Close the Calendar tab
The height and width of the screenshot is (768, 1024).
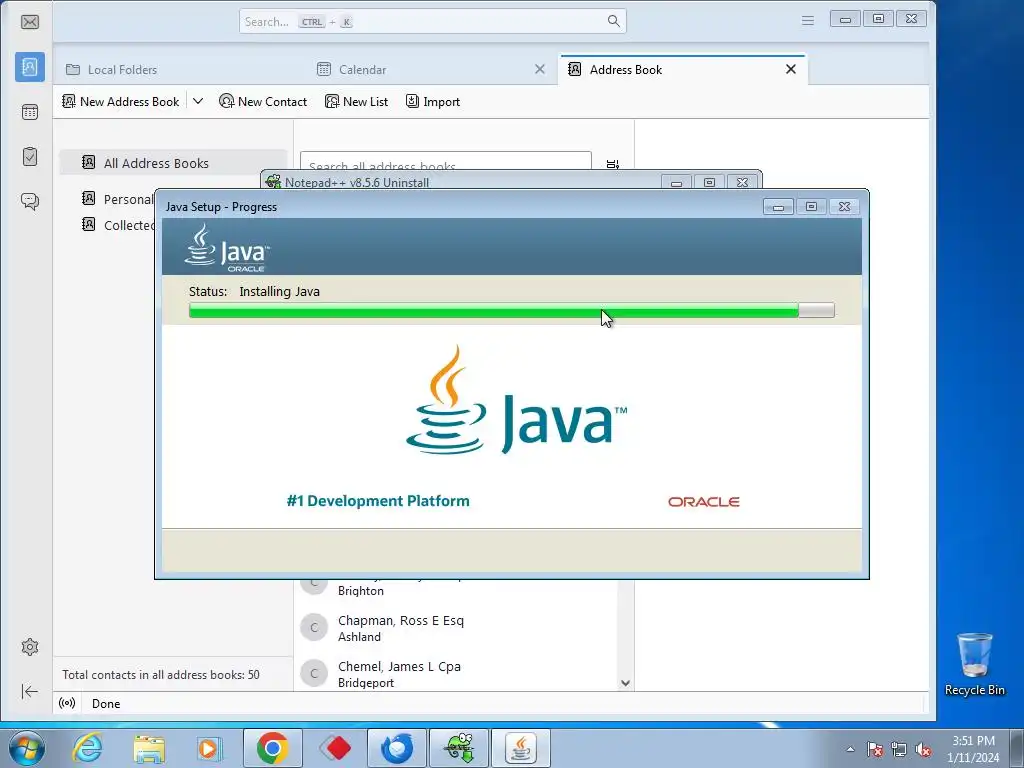point(540,69)
